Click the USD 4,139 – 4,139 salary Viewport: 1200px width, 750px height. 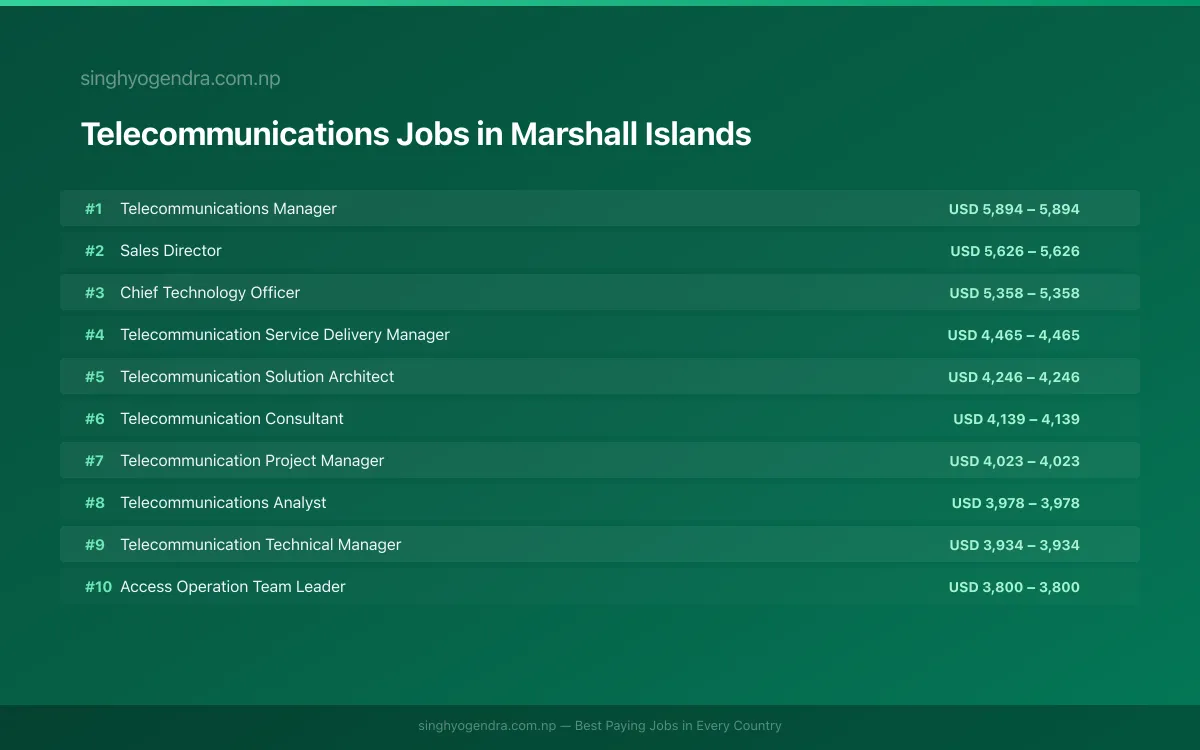click(x=1016, y=419)
